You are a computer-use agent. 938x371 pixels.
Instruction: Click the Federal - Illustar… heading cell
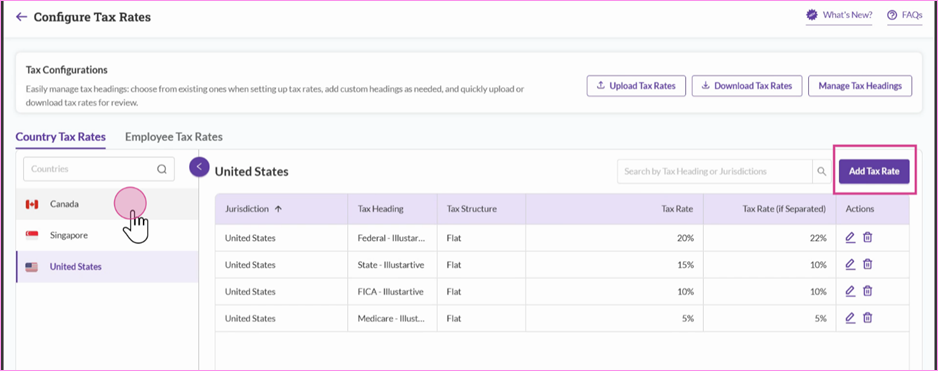click(x=392, y=238)
